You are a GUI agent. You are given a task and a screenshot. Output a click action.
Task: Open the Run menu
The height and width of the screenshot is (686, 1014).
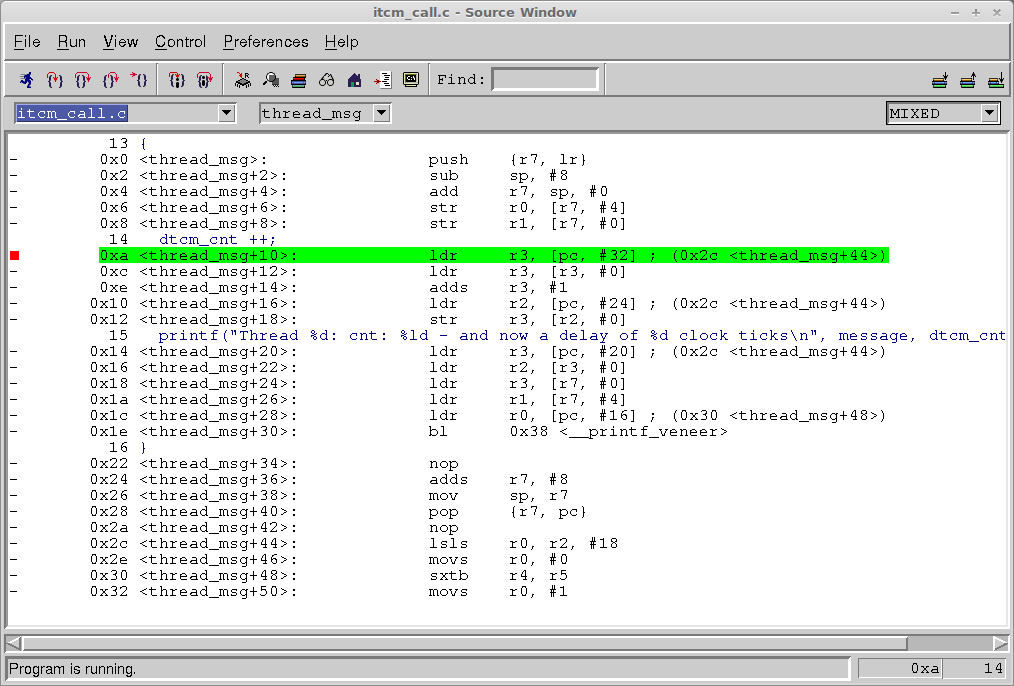(72, 42)
